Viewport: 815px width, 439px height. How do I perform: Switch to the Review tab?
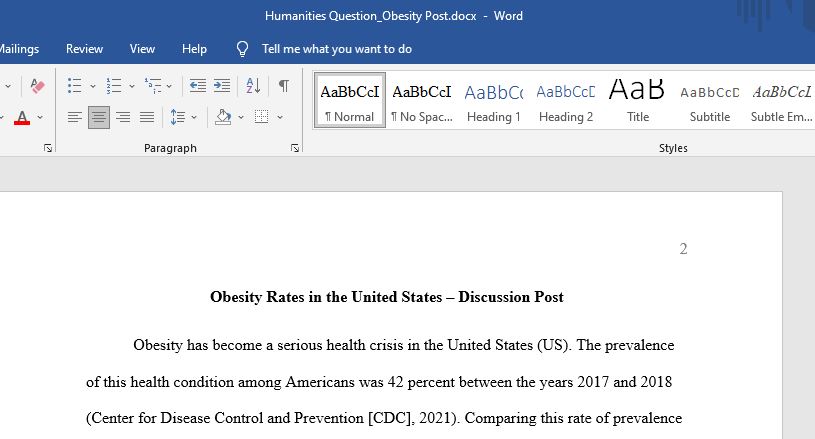pyautogui.click(x=84, y=49)
